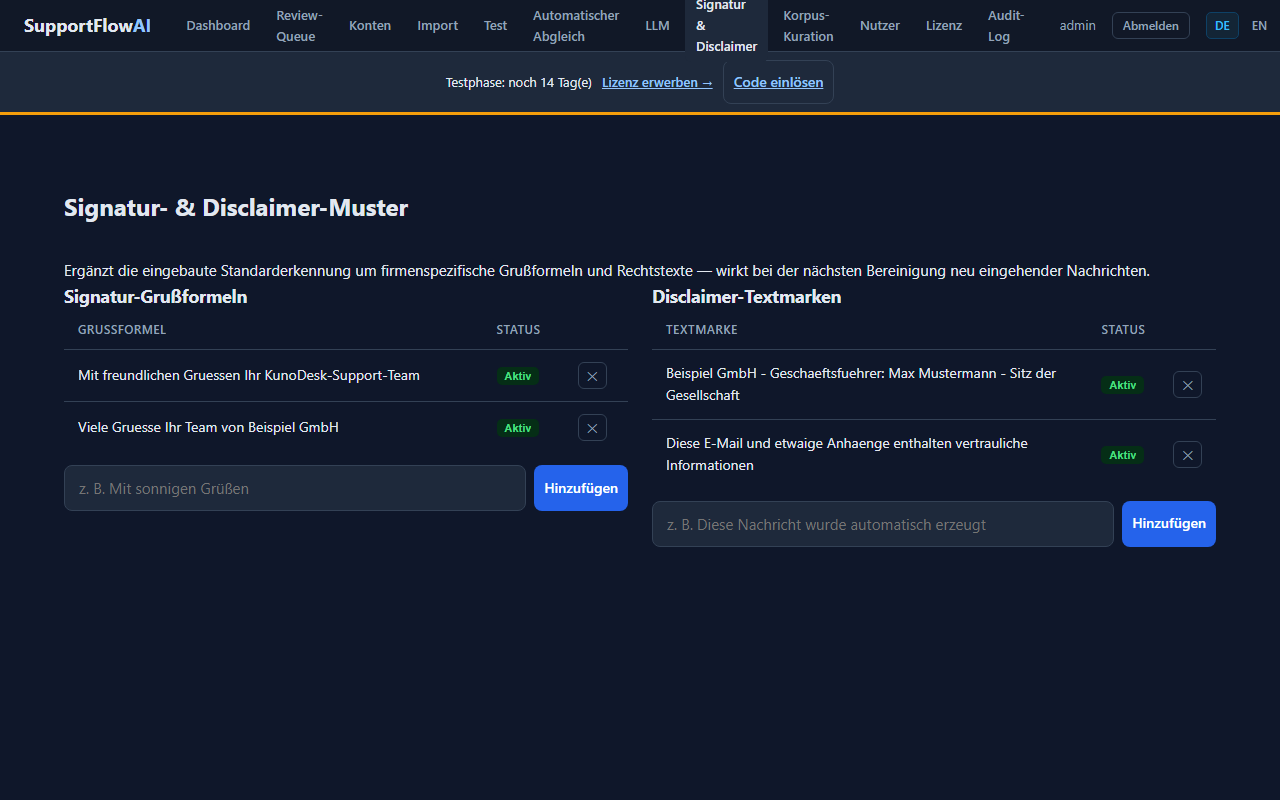Go to the LLM settings
This screenshot has height=800, width=1280.
click(x=657, y=26)
